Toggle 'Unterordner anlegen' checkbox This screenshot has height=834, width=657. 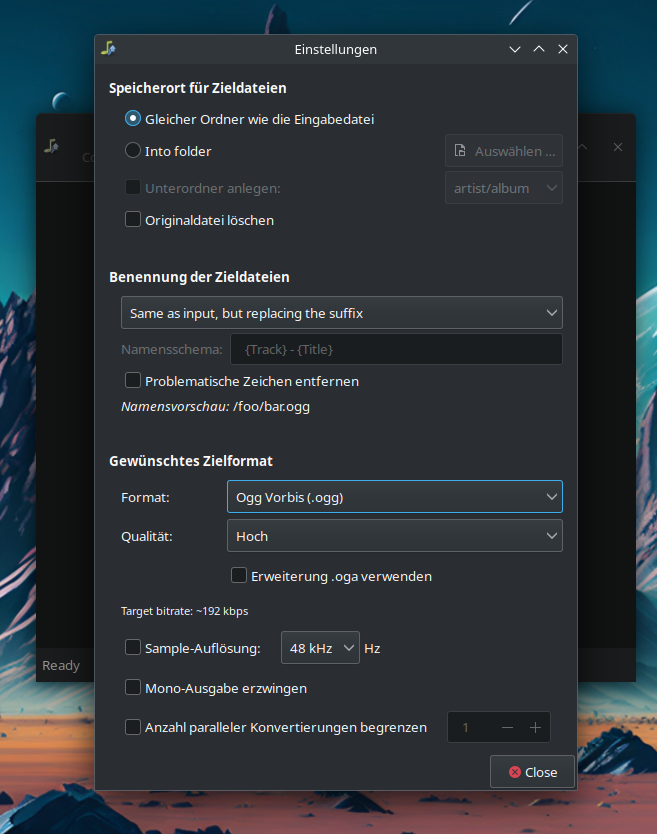(132, 188)
